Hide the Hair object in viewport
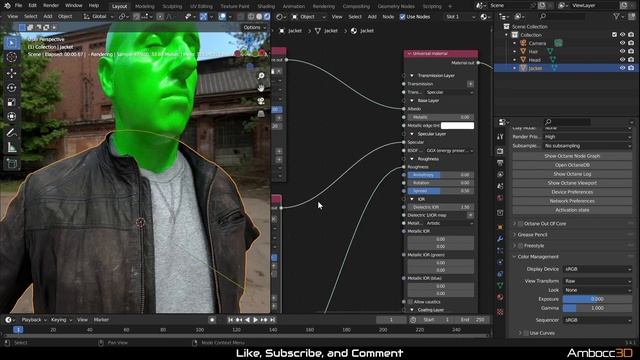The width and height of the screenshot is (640, 360). [x=622, y=51]
